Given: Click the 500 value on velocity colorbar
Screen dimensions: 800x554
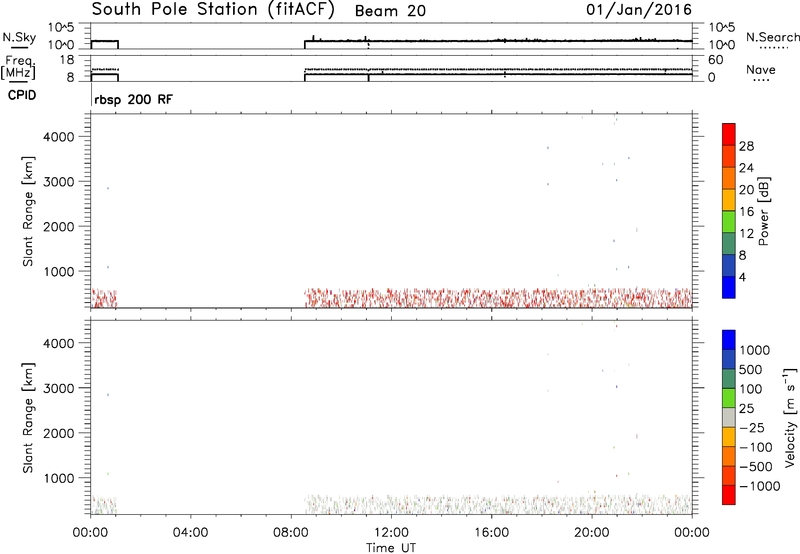Looking at the screenshot, I should pos(751,369).
